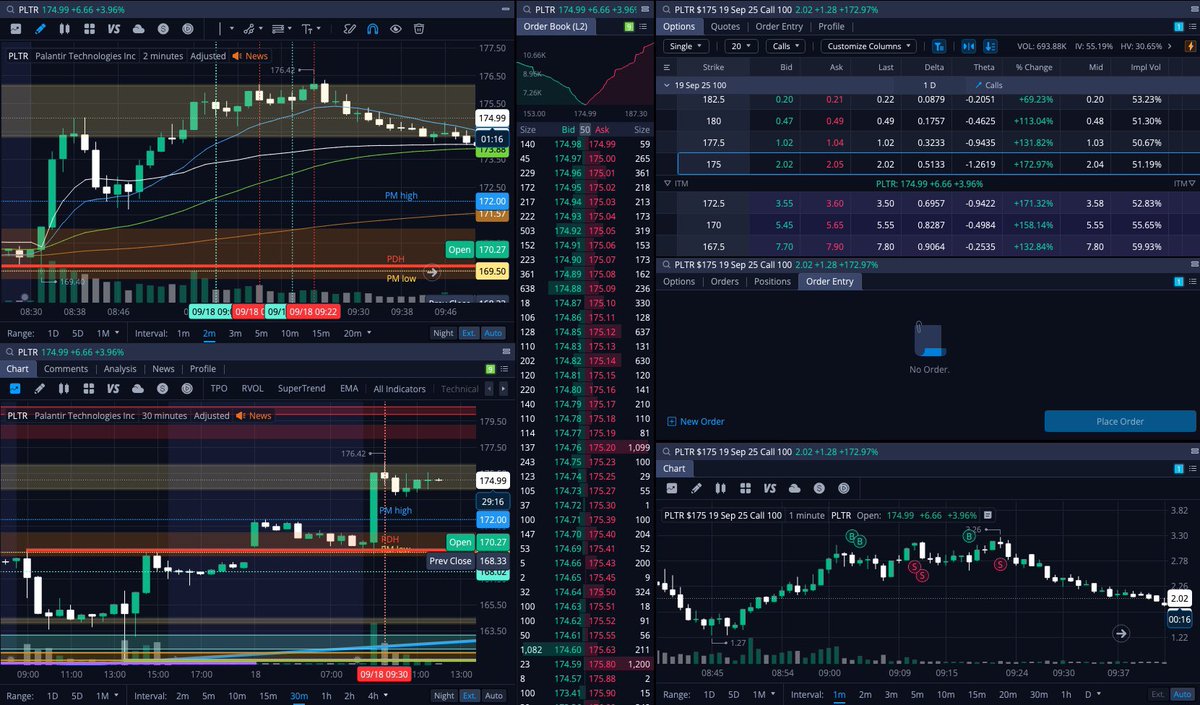Screen dimensions: 1200x705
Task: Click the orange lightning quick trade icon
Action: tap(1190, 46)
